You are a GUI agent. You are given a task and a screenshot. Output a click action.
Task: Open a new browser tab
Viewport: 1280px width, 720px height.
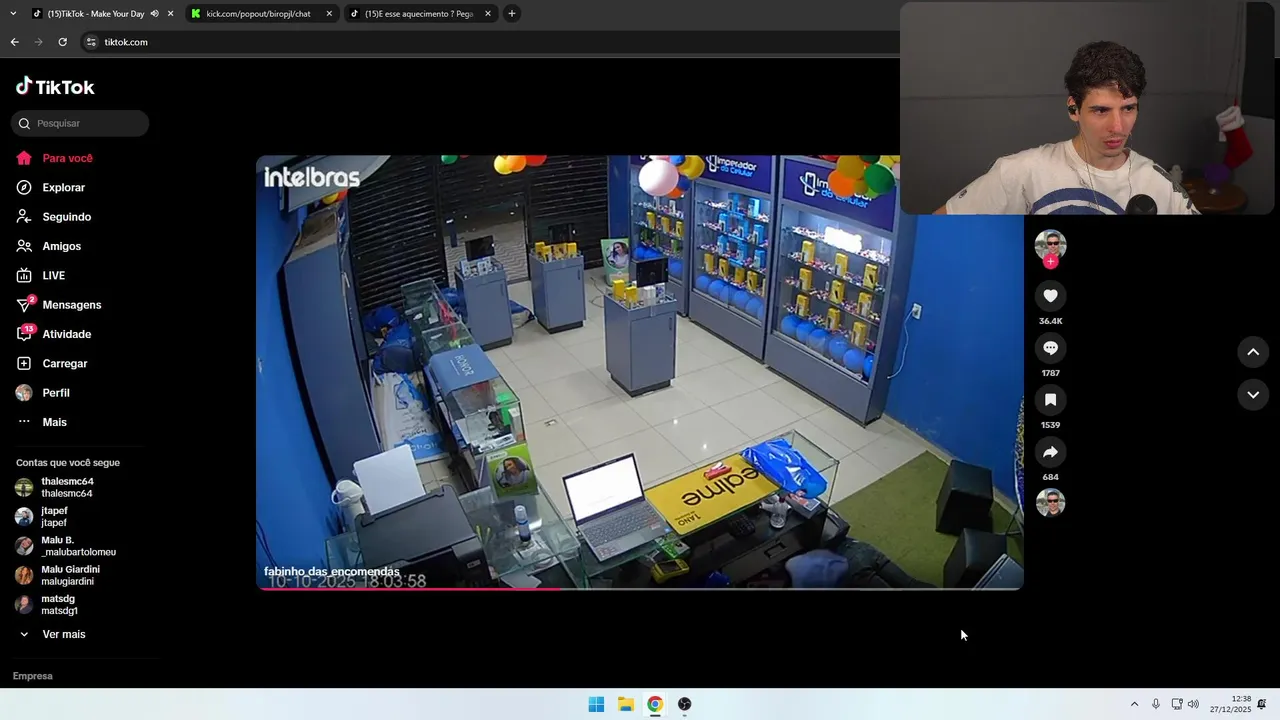[512, 14]
